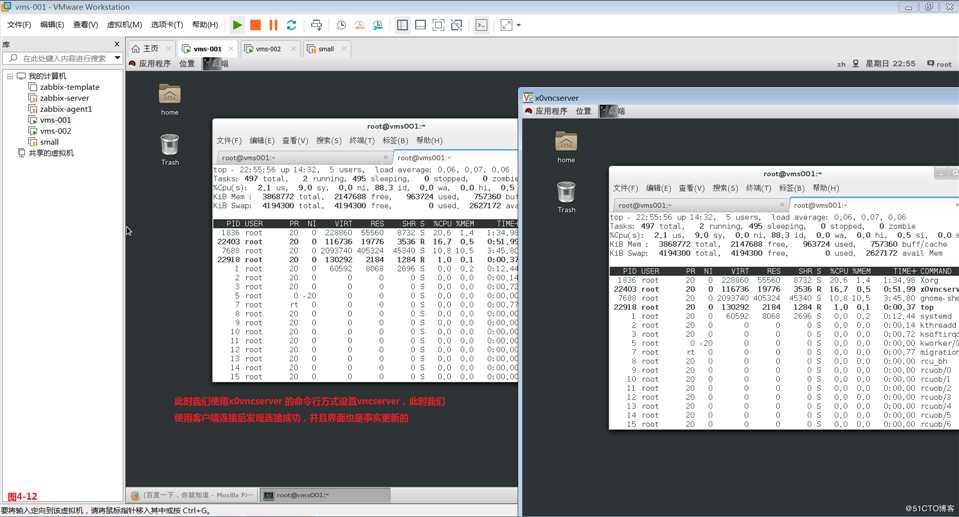
Task: Toggle the thumbnail bar view icon
Action: pyautogui.click(x=420, y=25)
